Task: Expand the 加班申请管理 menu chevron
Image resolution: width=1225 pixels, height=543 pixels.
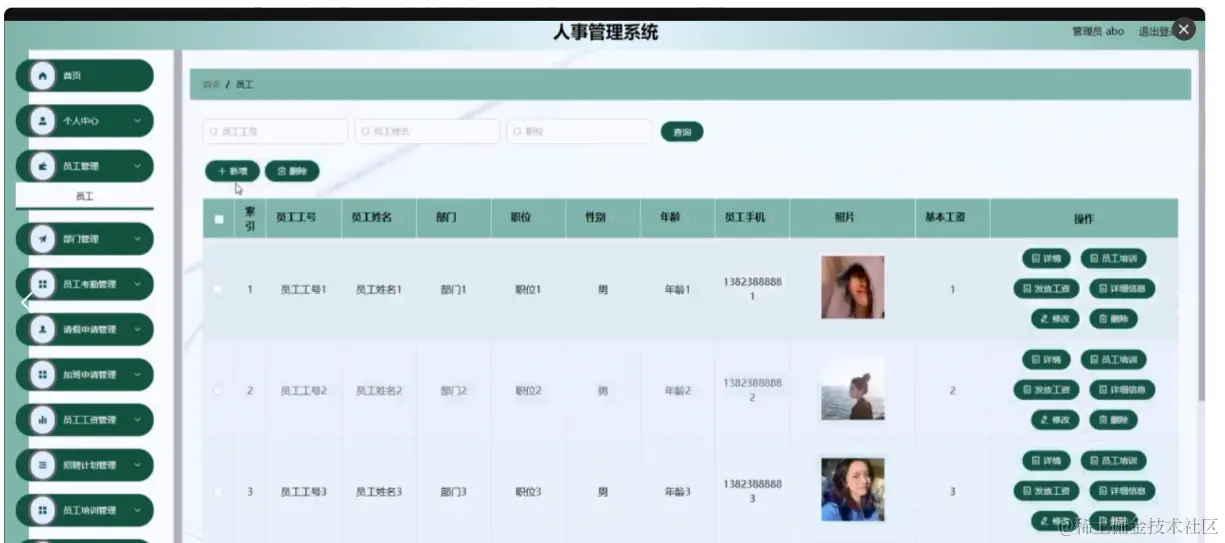Action: pos(137,374)
